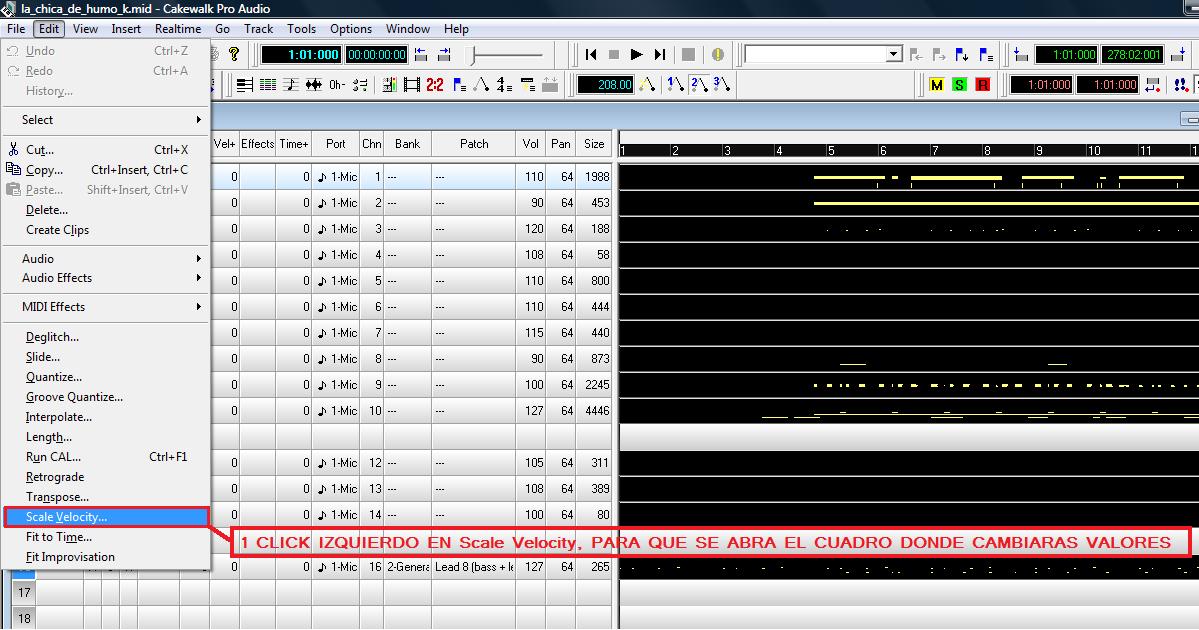Open the Audio waveform view icon
Image resolution: width=1199 pixels, height=630 pixels.
(314, 85)
